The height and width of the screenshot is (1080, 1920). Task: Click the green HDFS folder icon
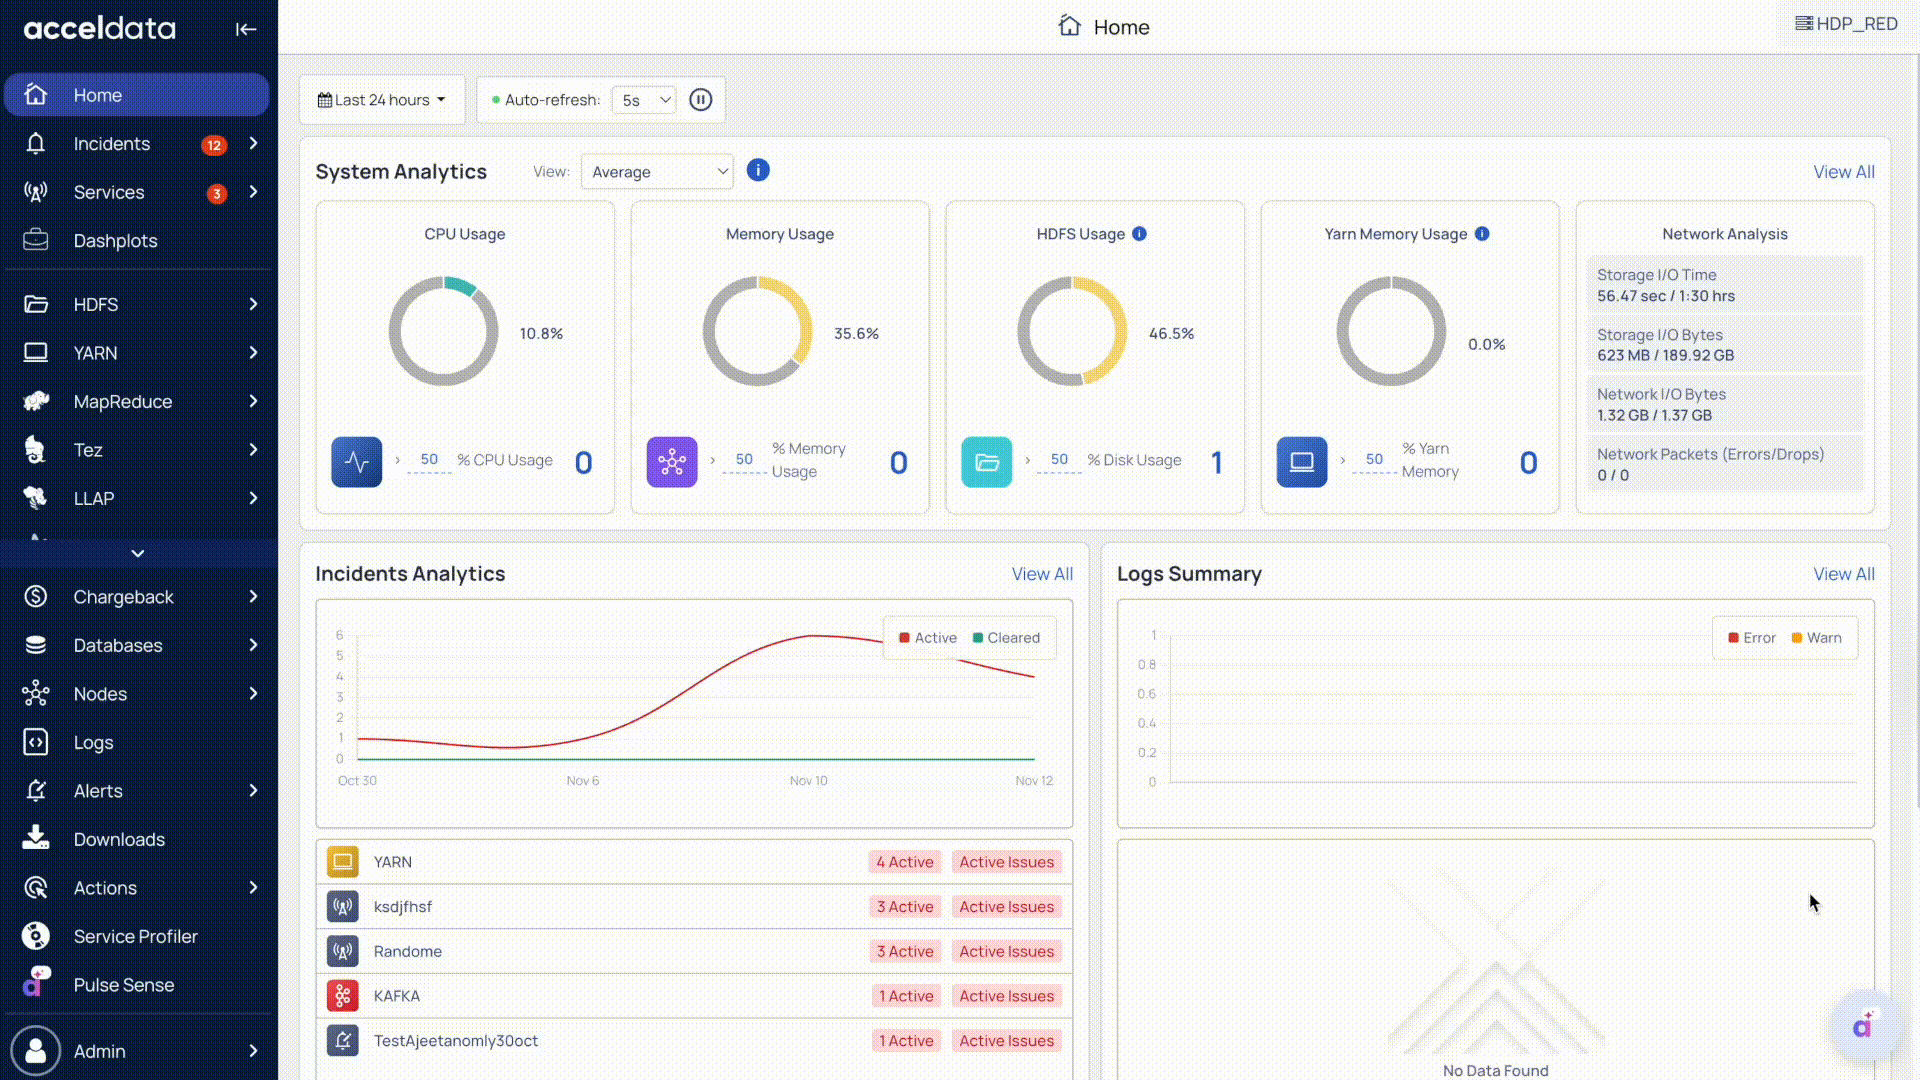(x=987, y=462)
